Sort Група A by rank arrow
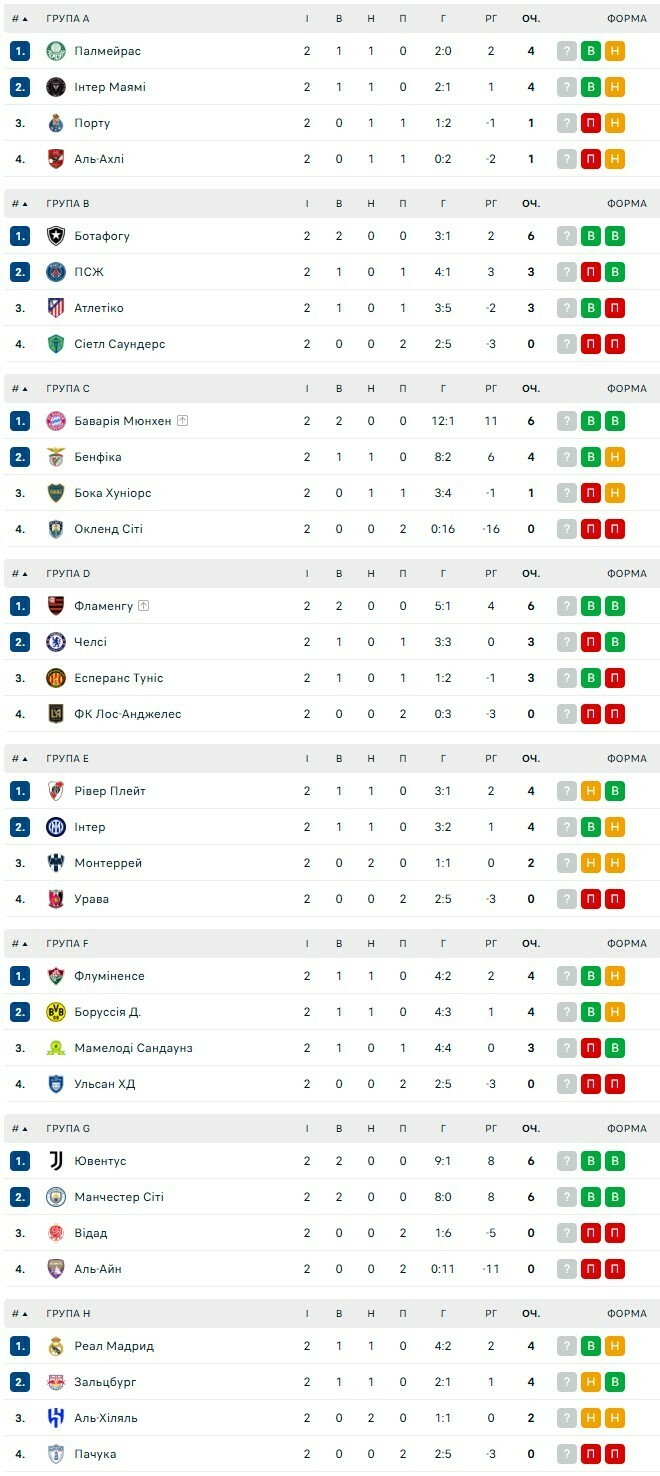 [20, 19]
